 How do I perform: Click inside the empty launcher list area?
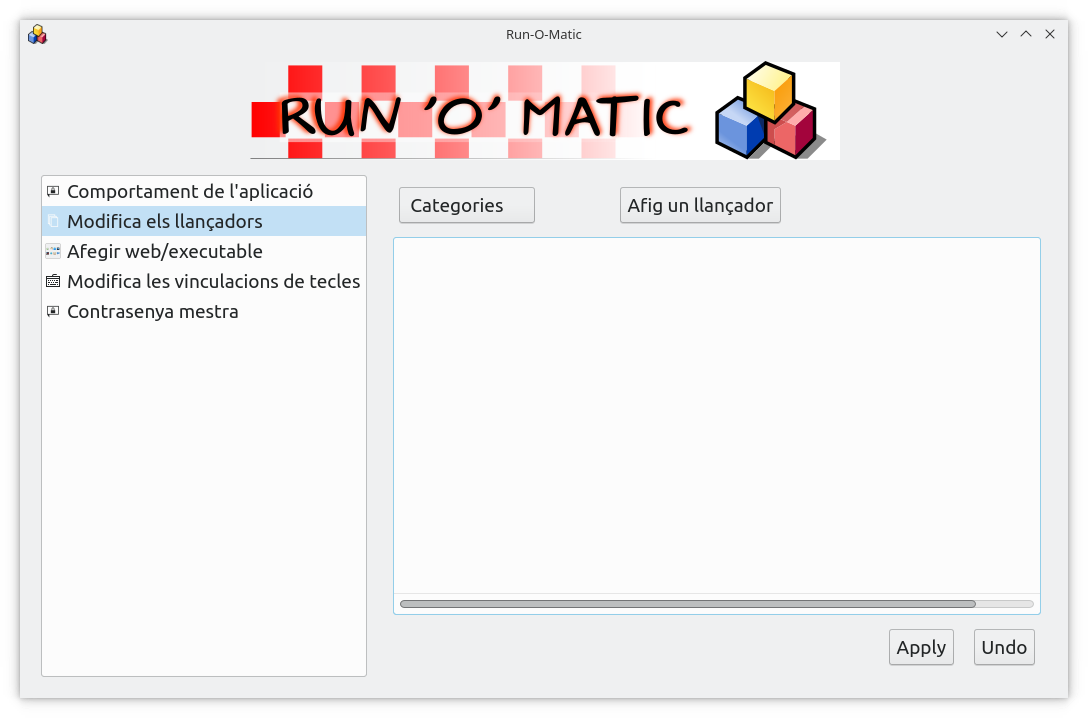pos(716,415)
